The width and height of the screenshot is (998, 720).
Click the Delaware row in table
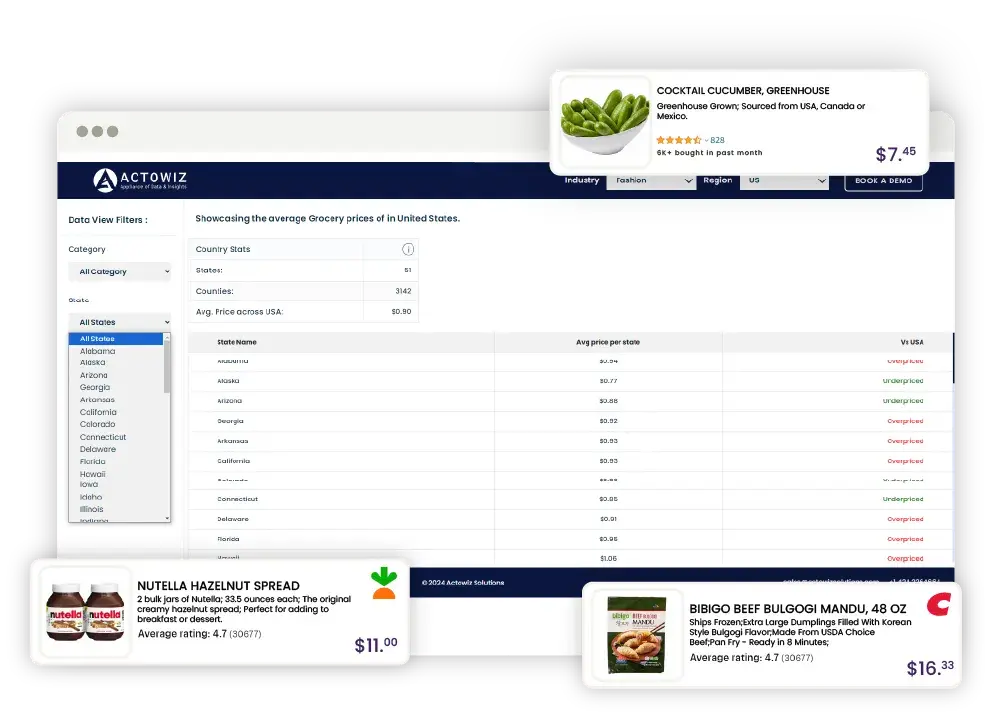[x=570, y=519]
